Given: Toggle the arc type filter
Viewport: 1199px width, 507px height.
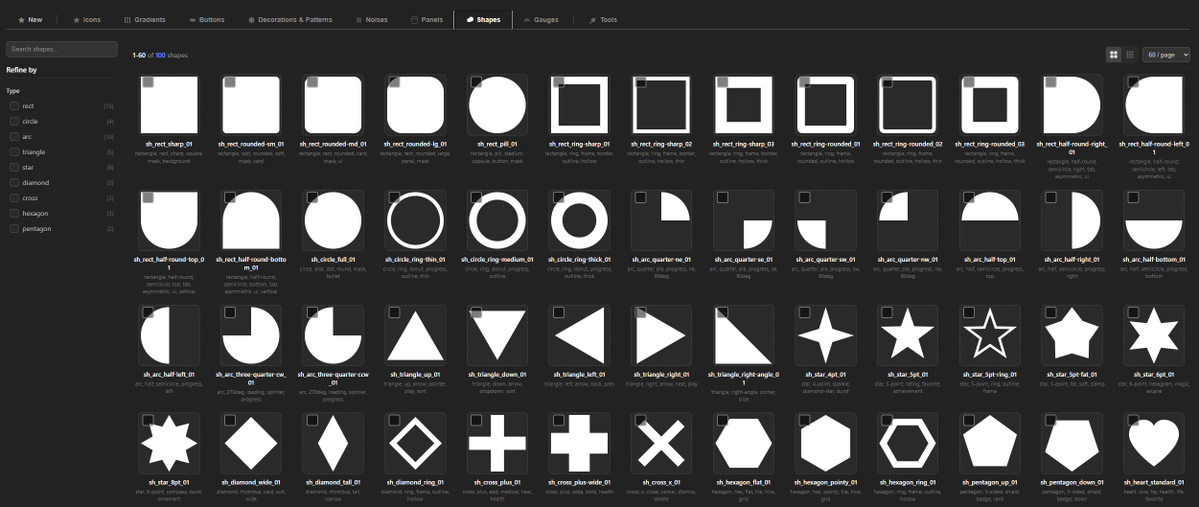Looking at the screenshot, I should (15, 137).
